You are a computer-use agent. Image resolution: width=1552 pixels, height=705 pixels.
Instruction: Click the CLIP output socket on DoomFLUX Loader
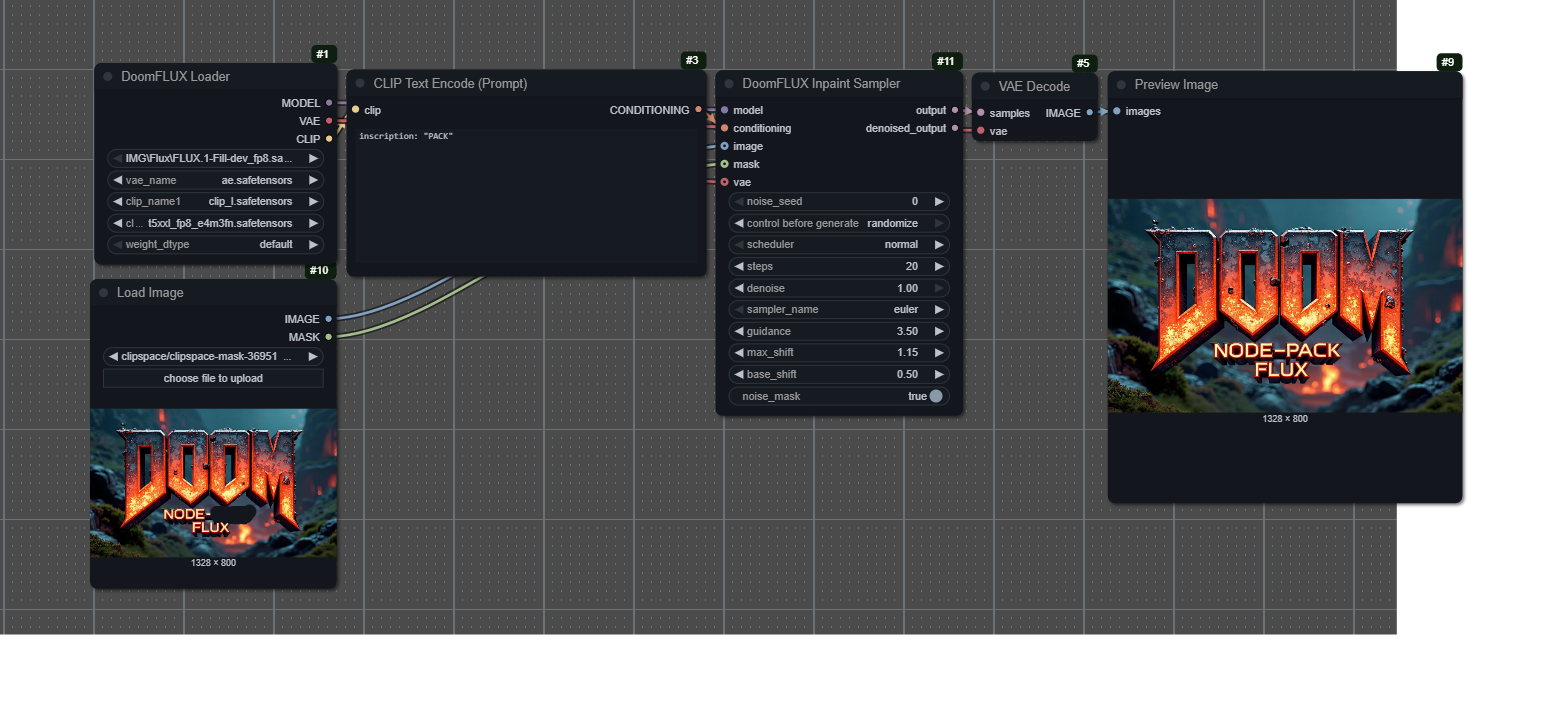(x=329, y=139)
